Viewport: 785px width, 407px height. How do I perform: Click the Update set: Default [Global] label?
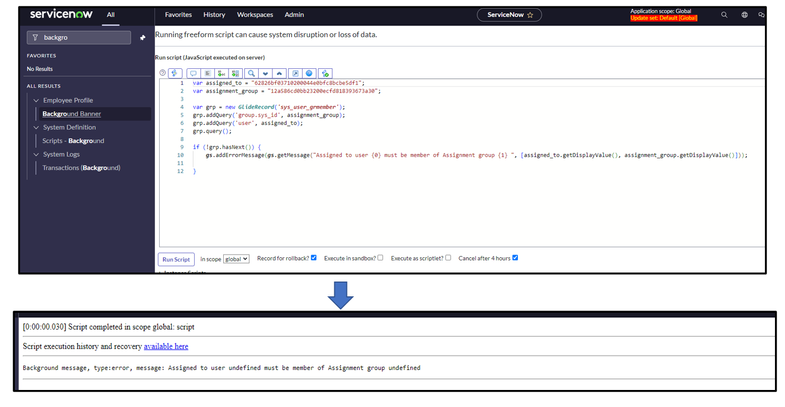(x=663, y=19)
